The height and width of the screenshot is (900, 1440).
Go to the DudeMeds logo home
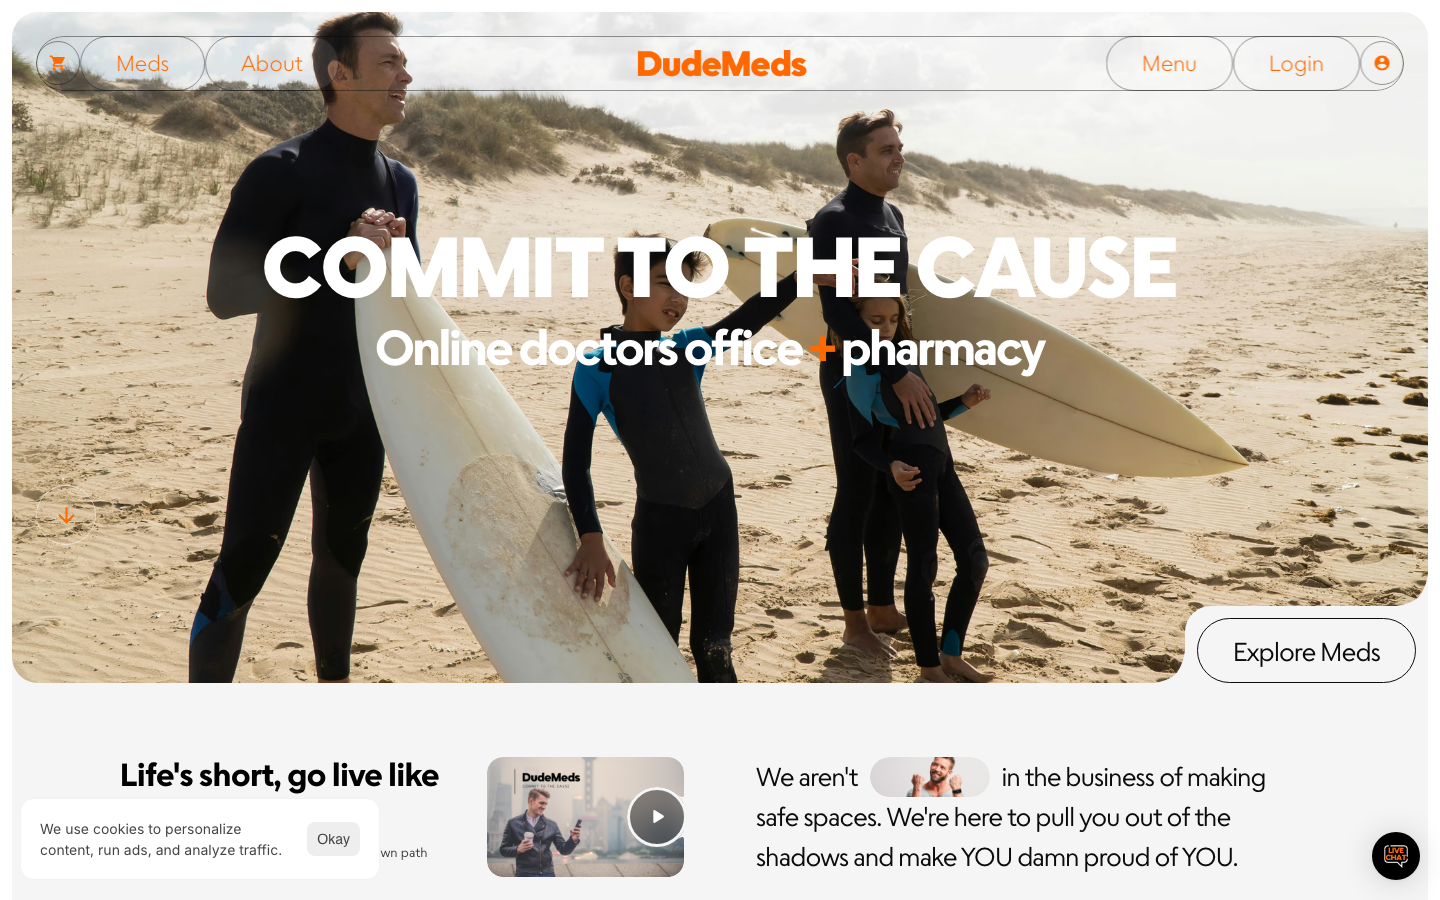[721, 64]
